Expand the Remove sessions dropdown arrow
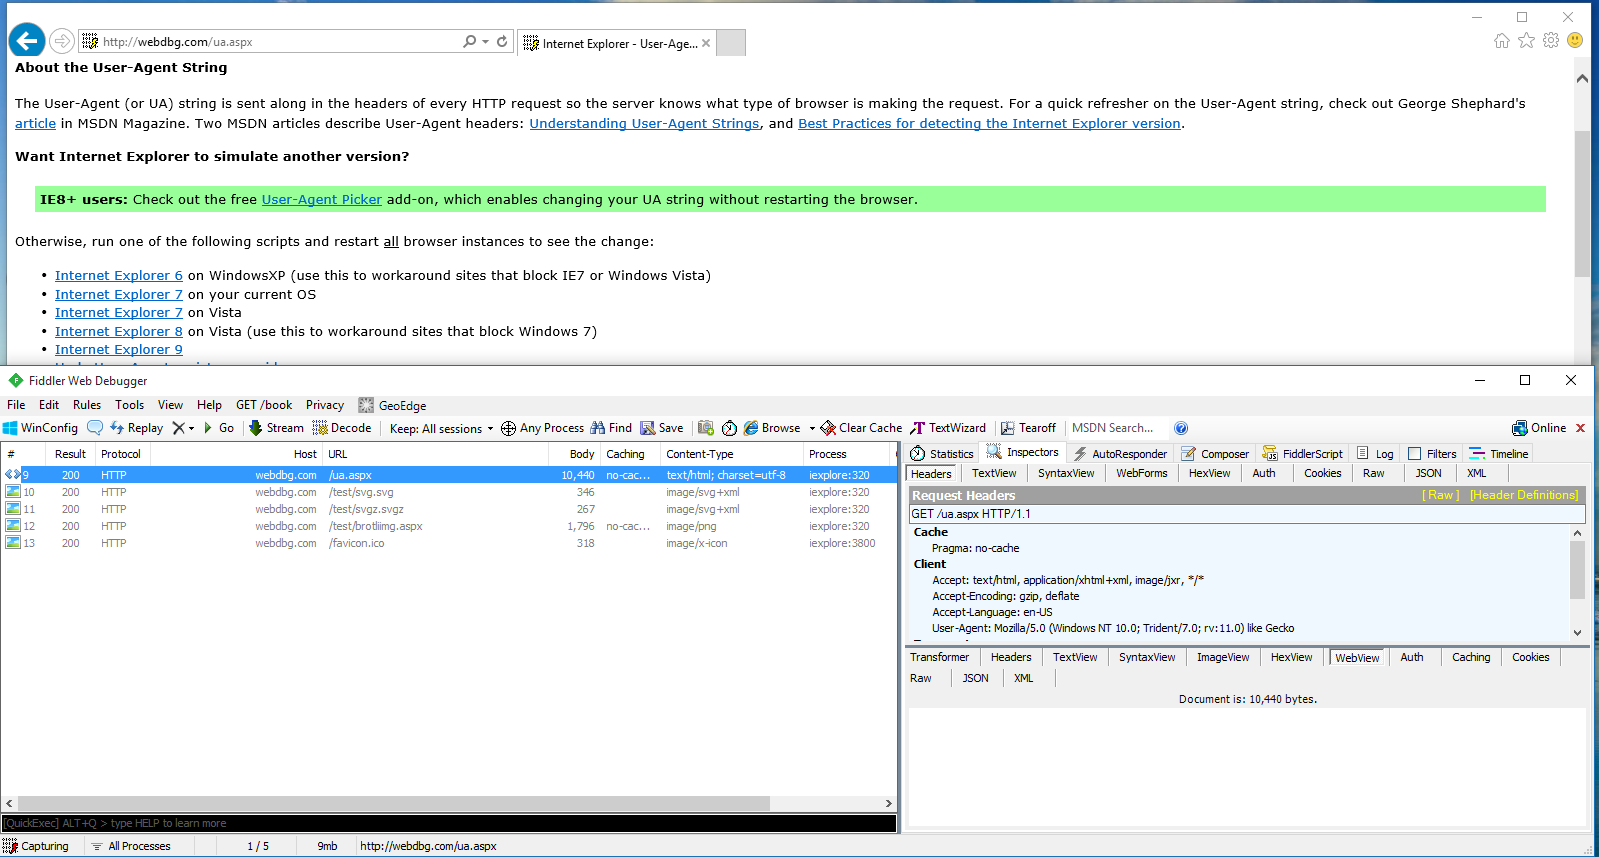The height and width of the screenshot is (857, 1599). [x=191, y=428]
